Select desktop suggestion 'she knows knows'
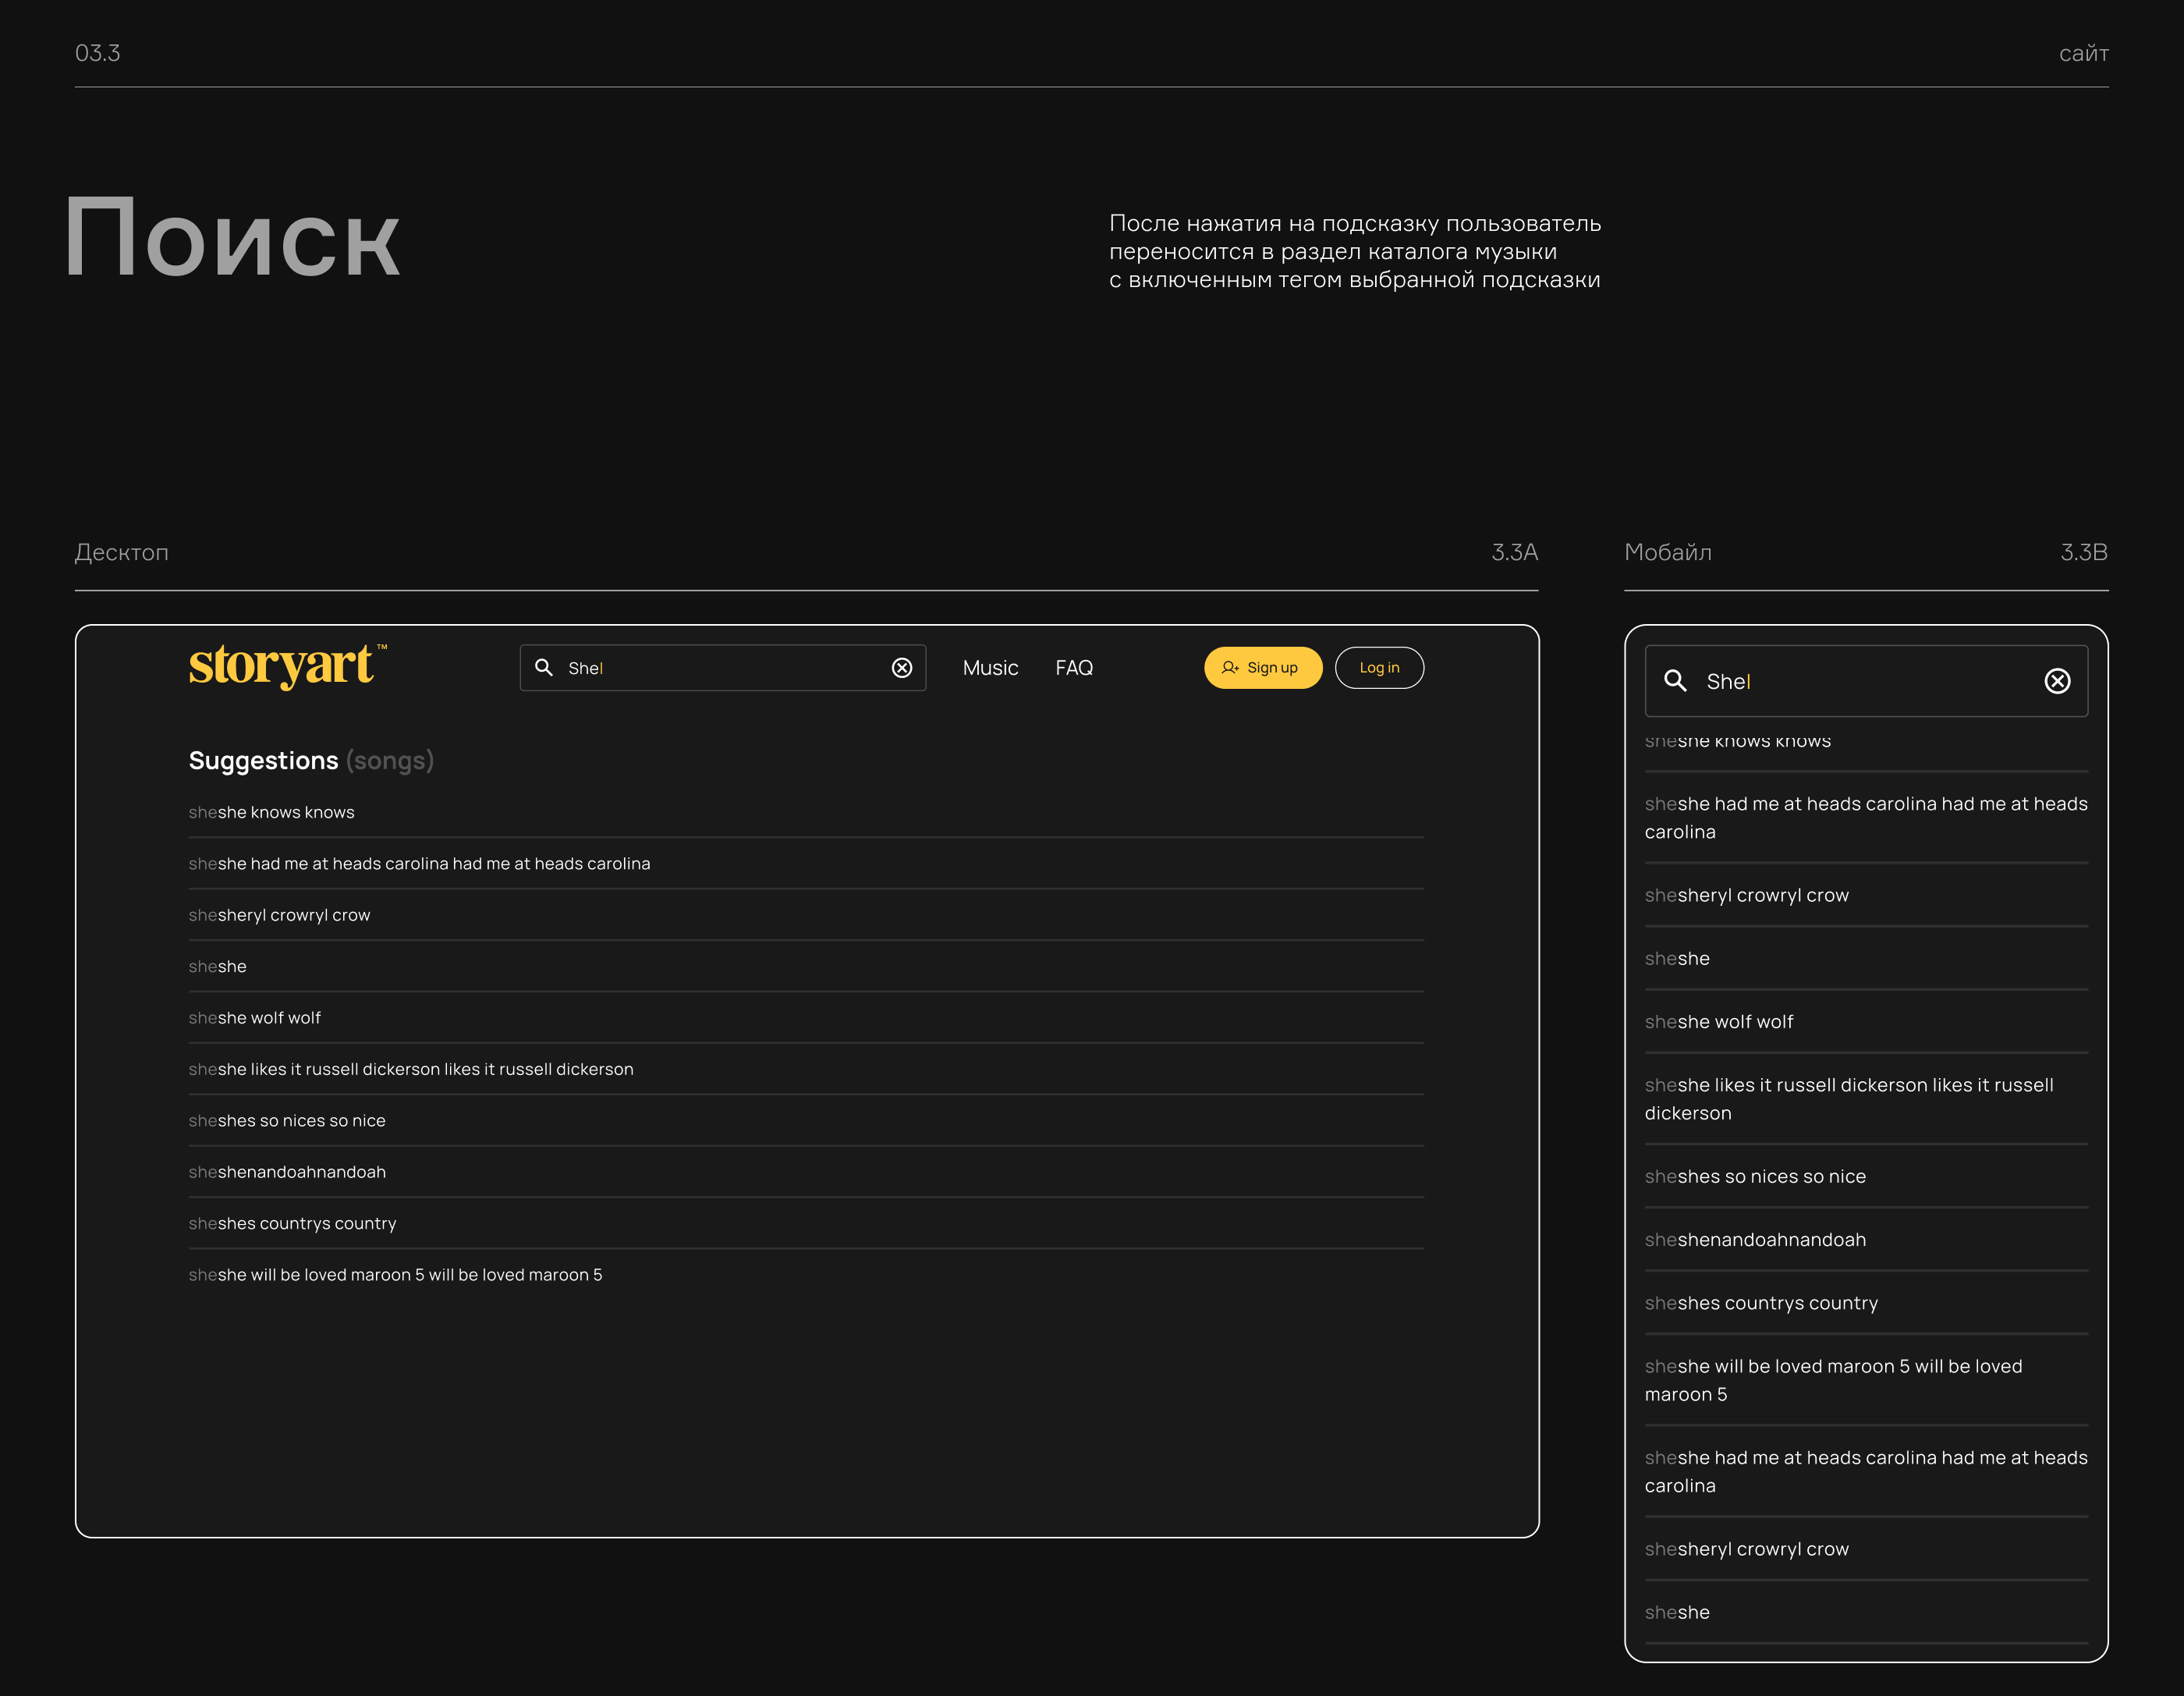Image resolution: width=2184 pixels, height=1696 pixels. point(272,812)
